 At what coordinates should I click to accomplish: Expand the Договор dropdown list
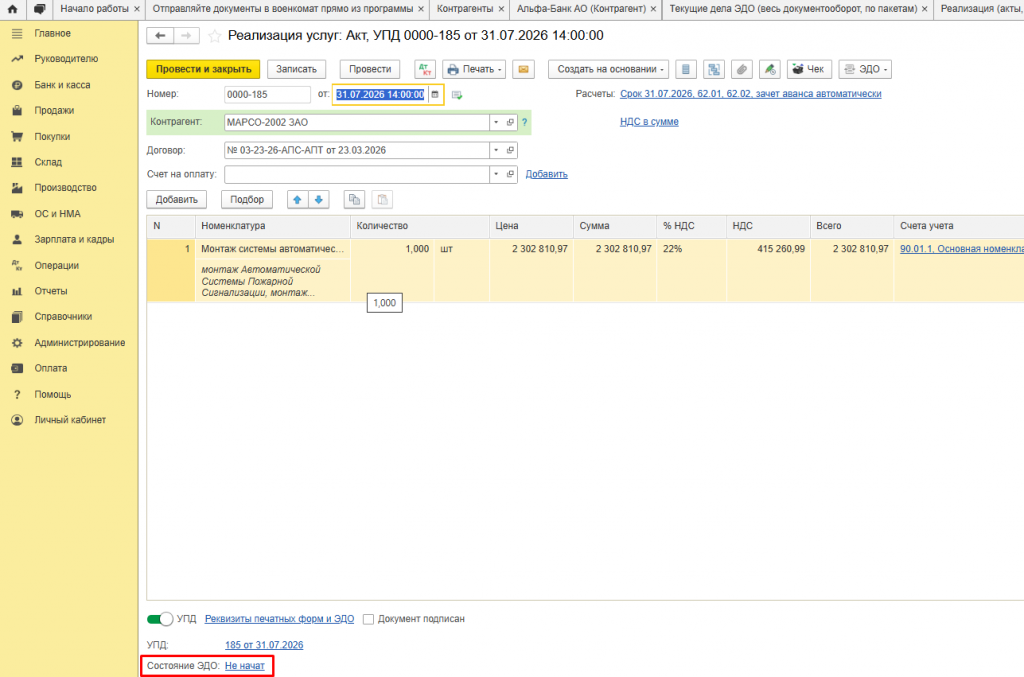(x=496, y=150)
